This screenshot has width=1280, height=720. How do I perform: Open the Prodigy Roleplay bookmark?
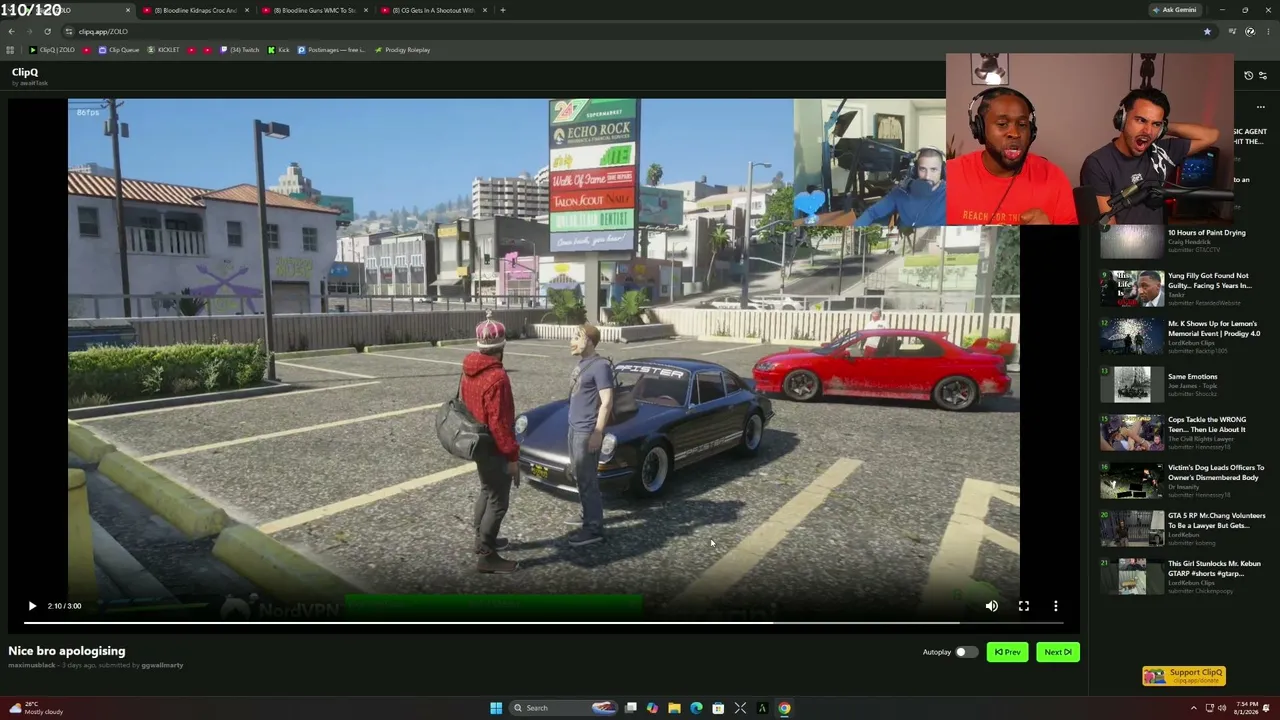pos(402,50)
